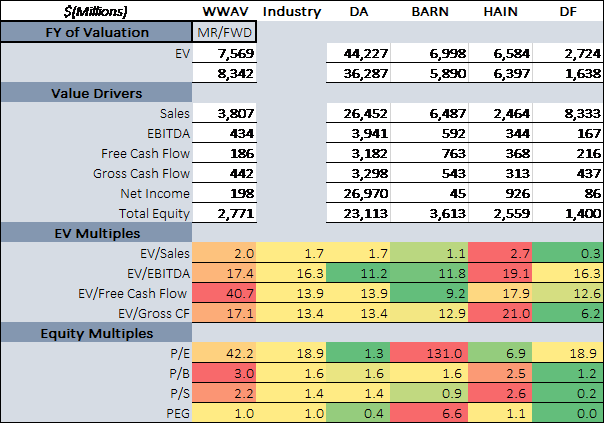Select the EV/Free Cash Flow row label
605x424 pixels.
point(133,294)
